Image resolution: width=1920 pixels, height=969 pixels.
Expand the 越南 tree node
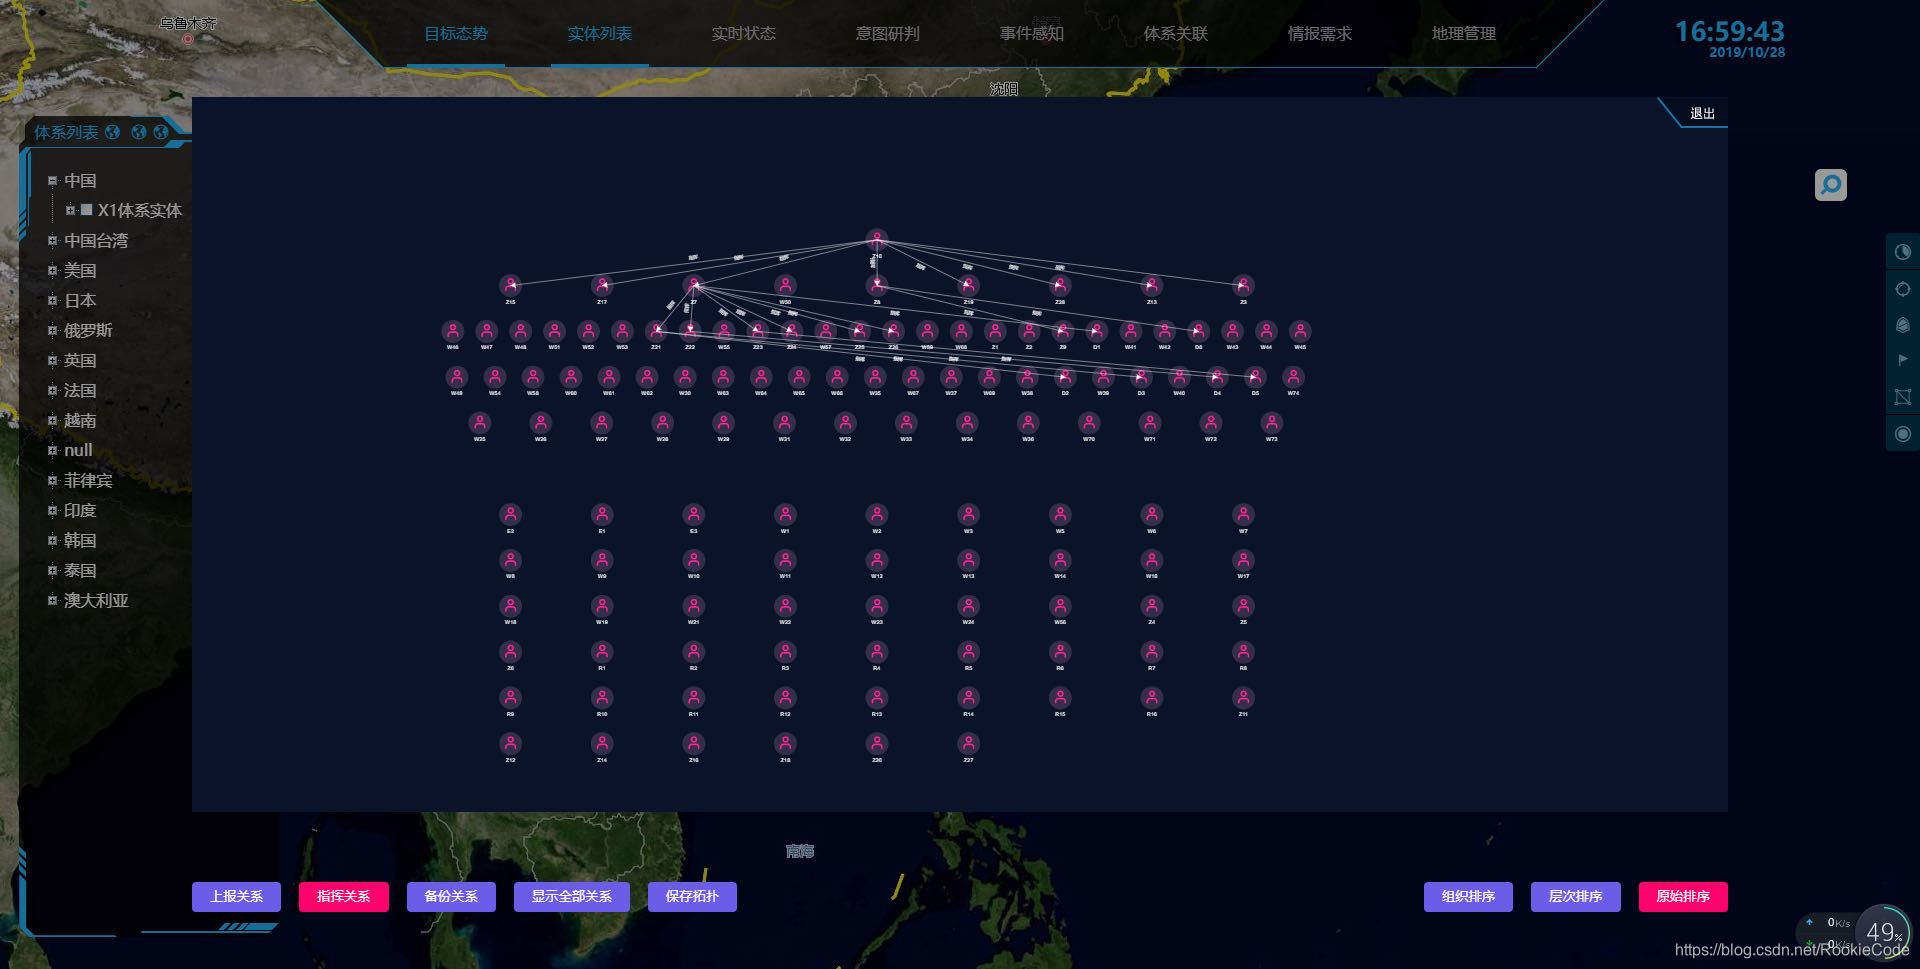(52, 420)
